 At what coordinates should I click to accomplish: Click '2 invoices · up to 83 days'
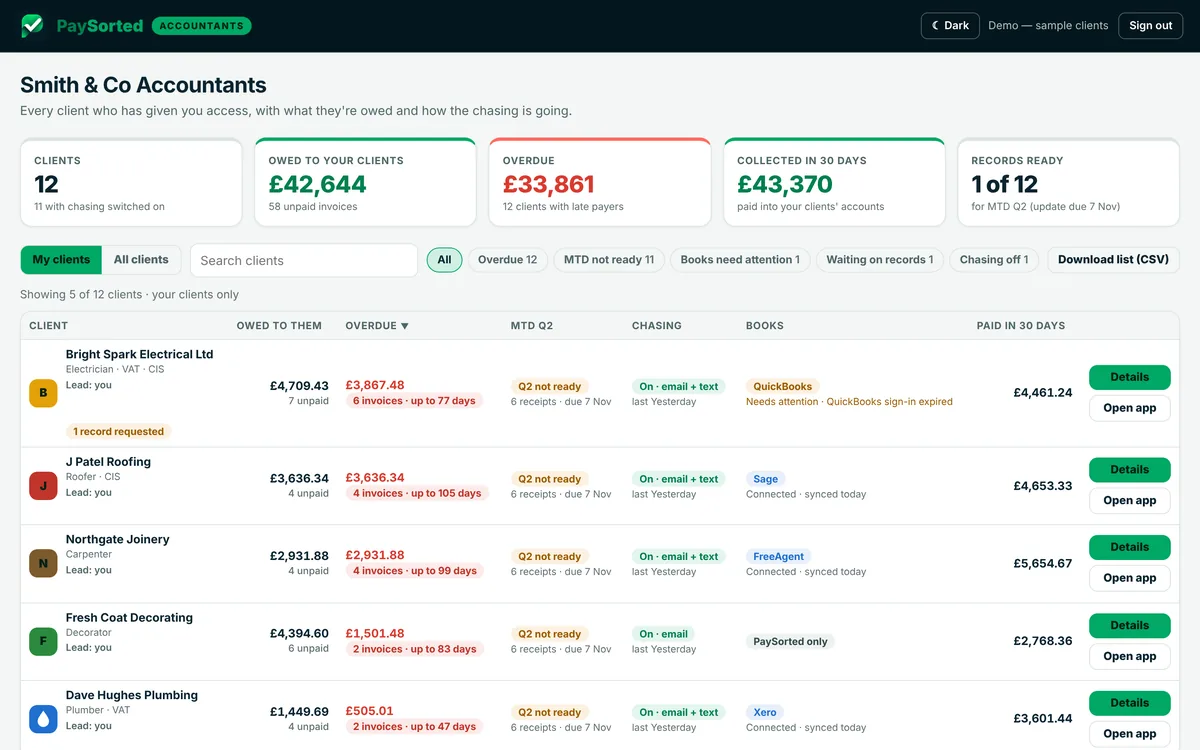(414, 649)
